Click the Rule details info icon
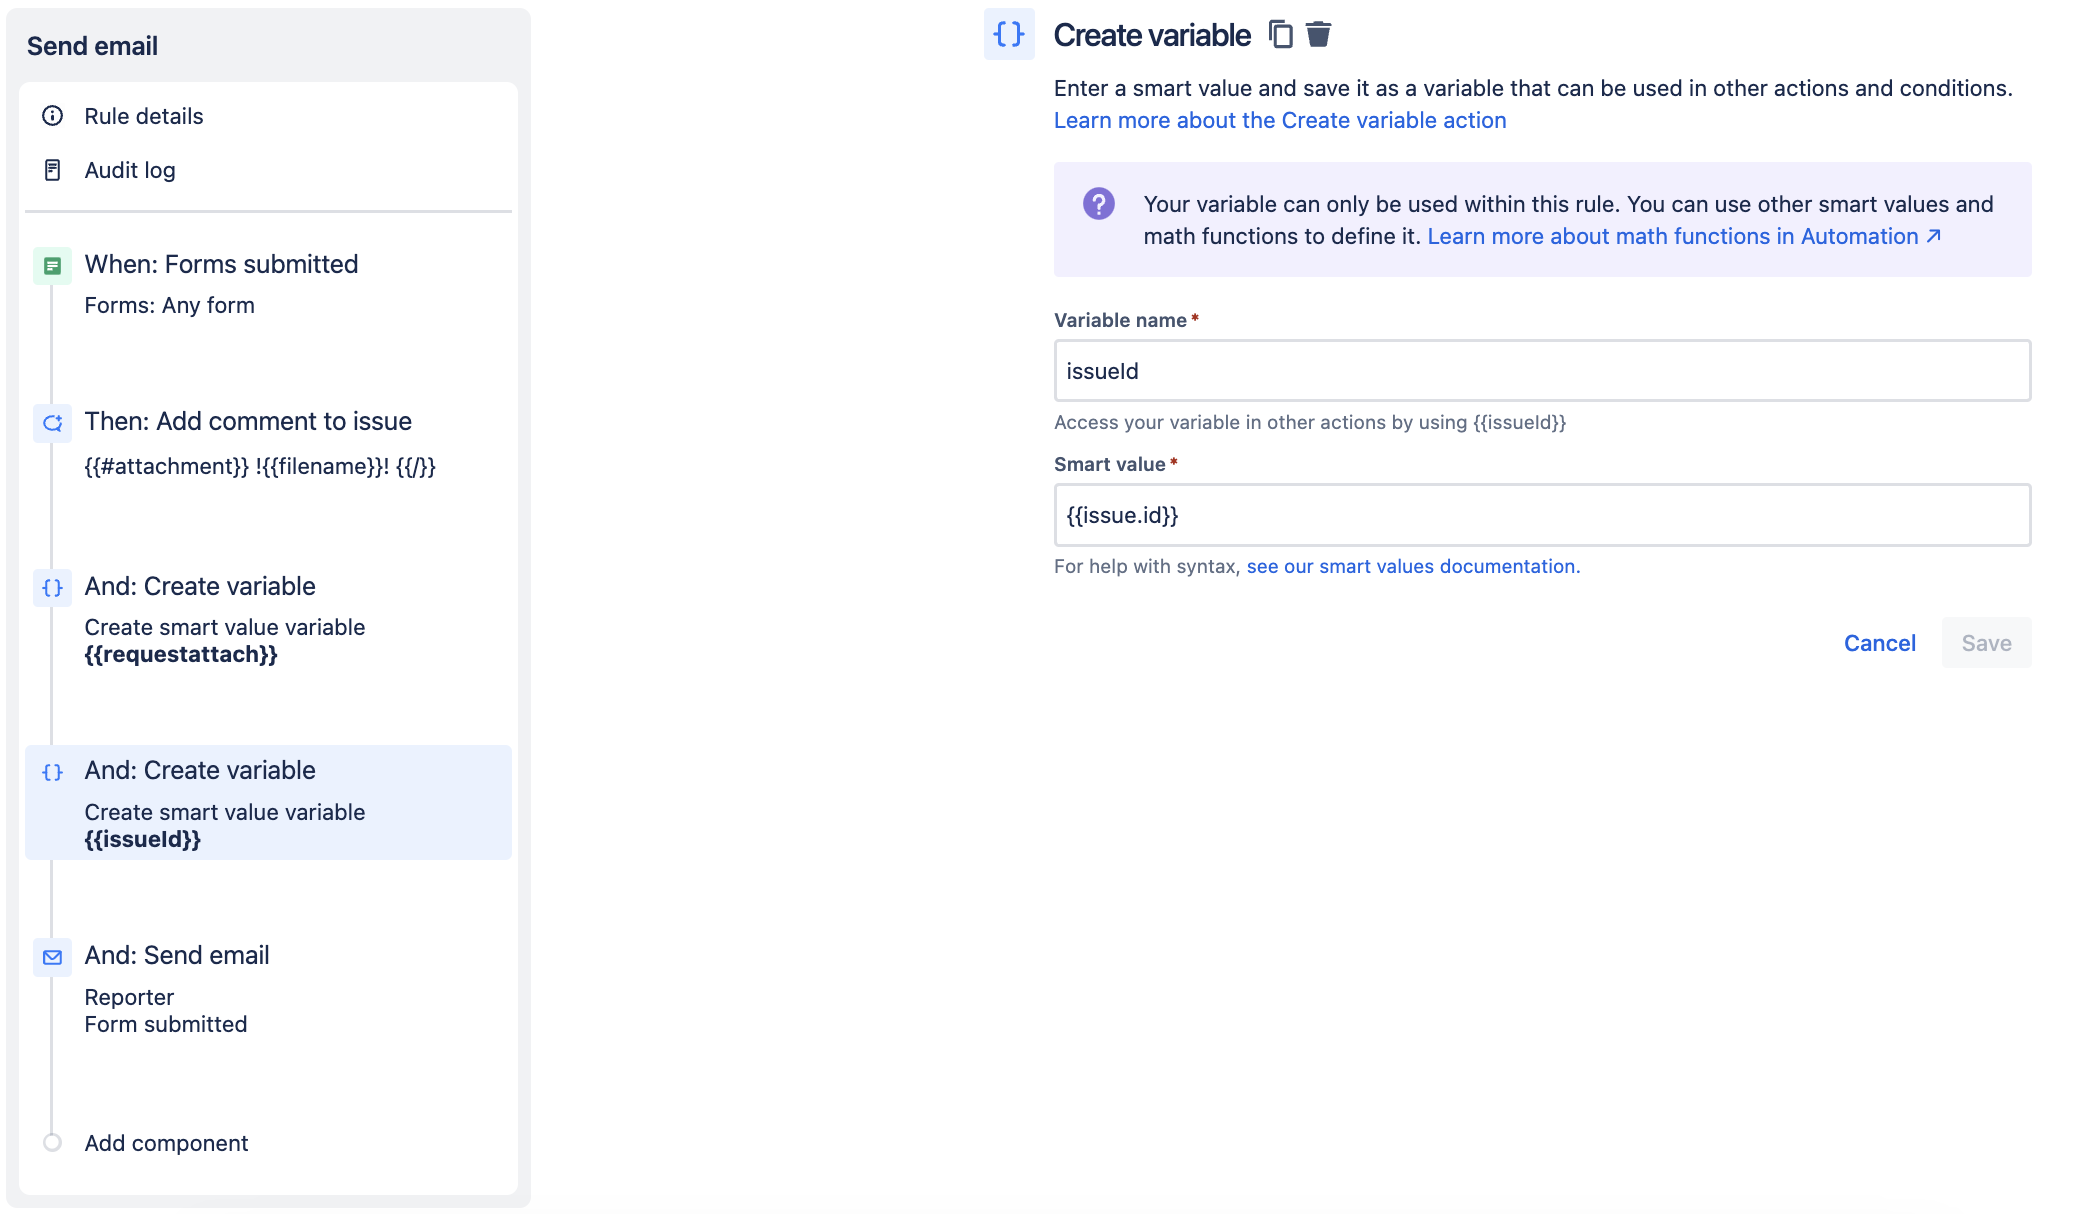2096x1214 pixels. (53, 116)
